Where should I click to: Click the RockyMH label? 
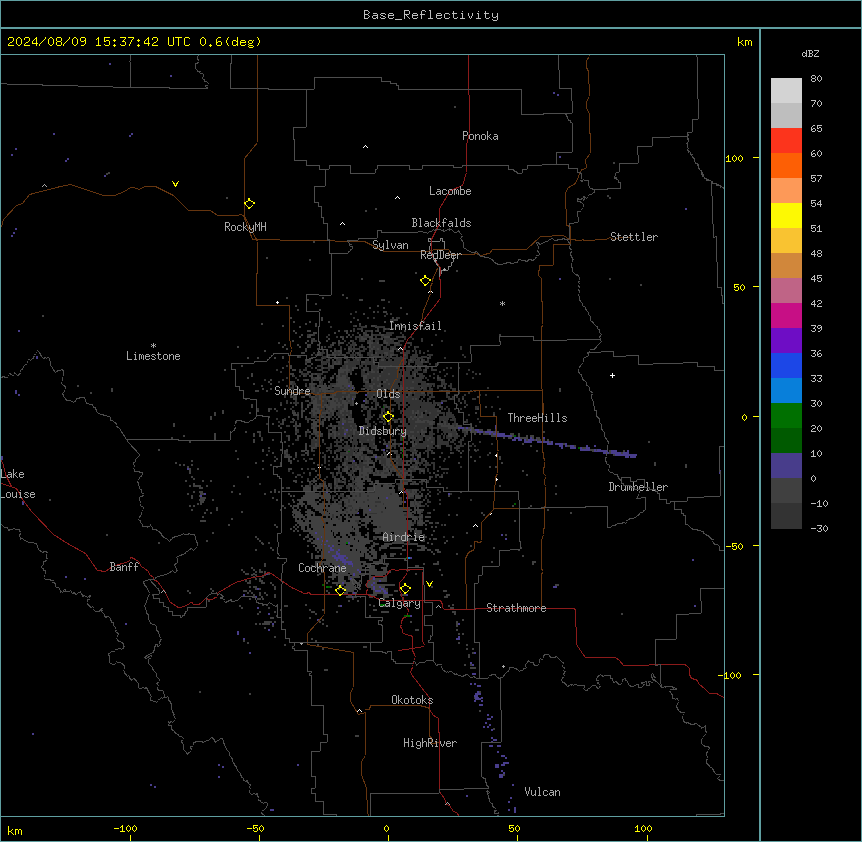[245, 226]
